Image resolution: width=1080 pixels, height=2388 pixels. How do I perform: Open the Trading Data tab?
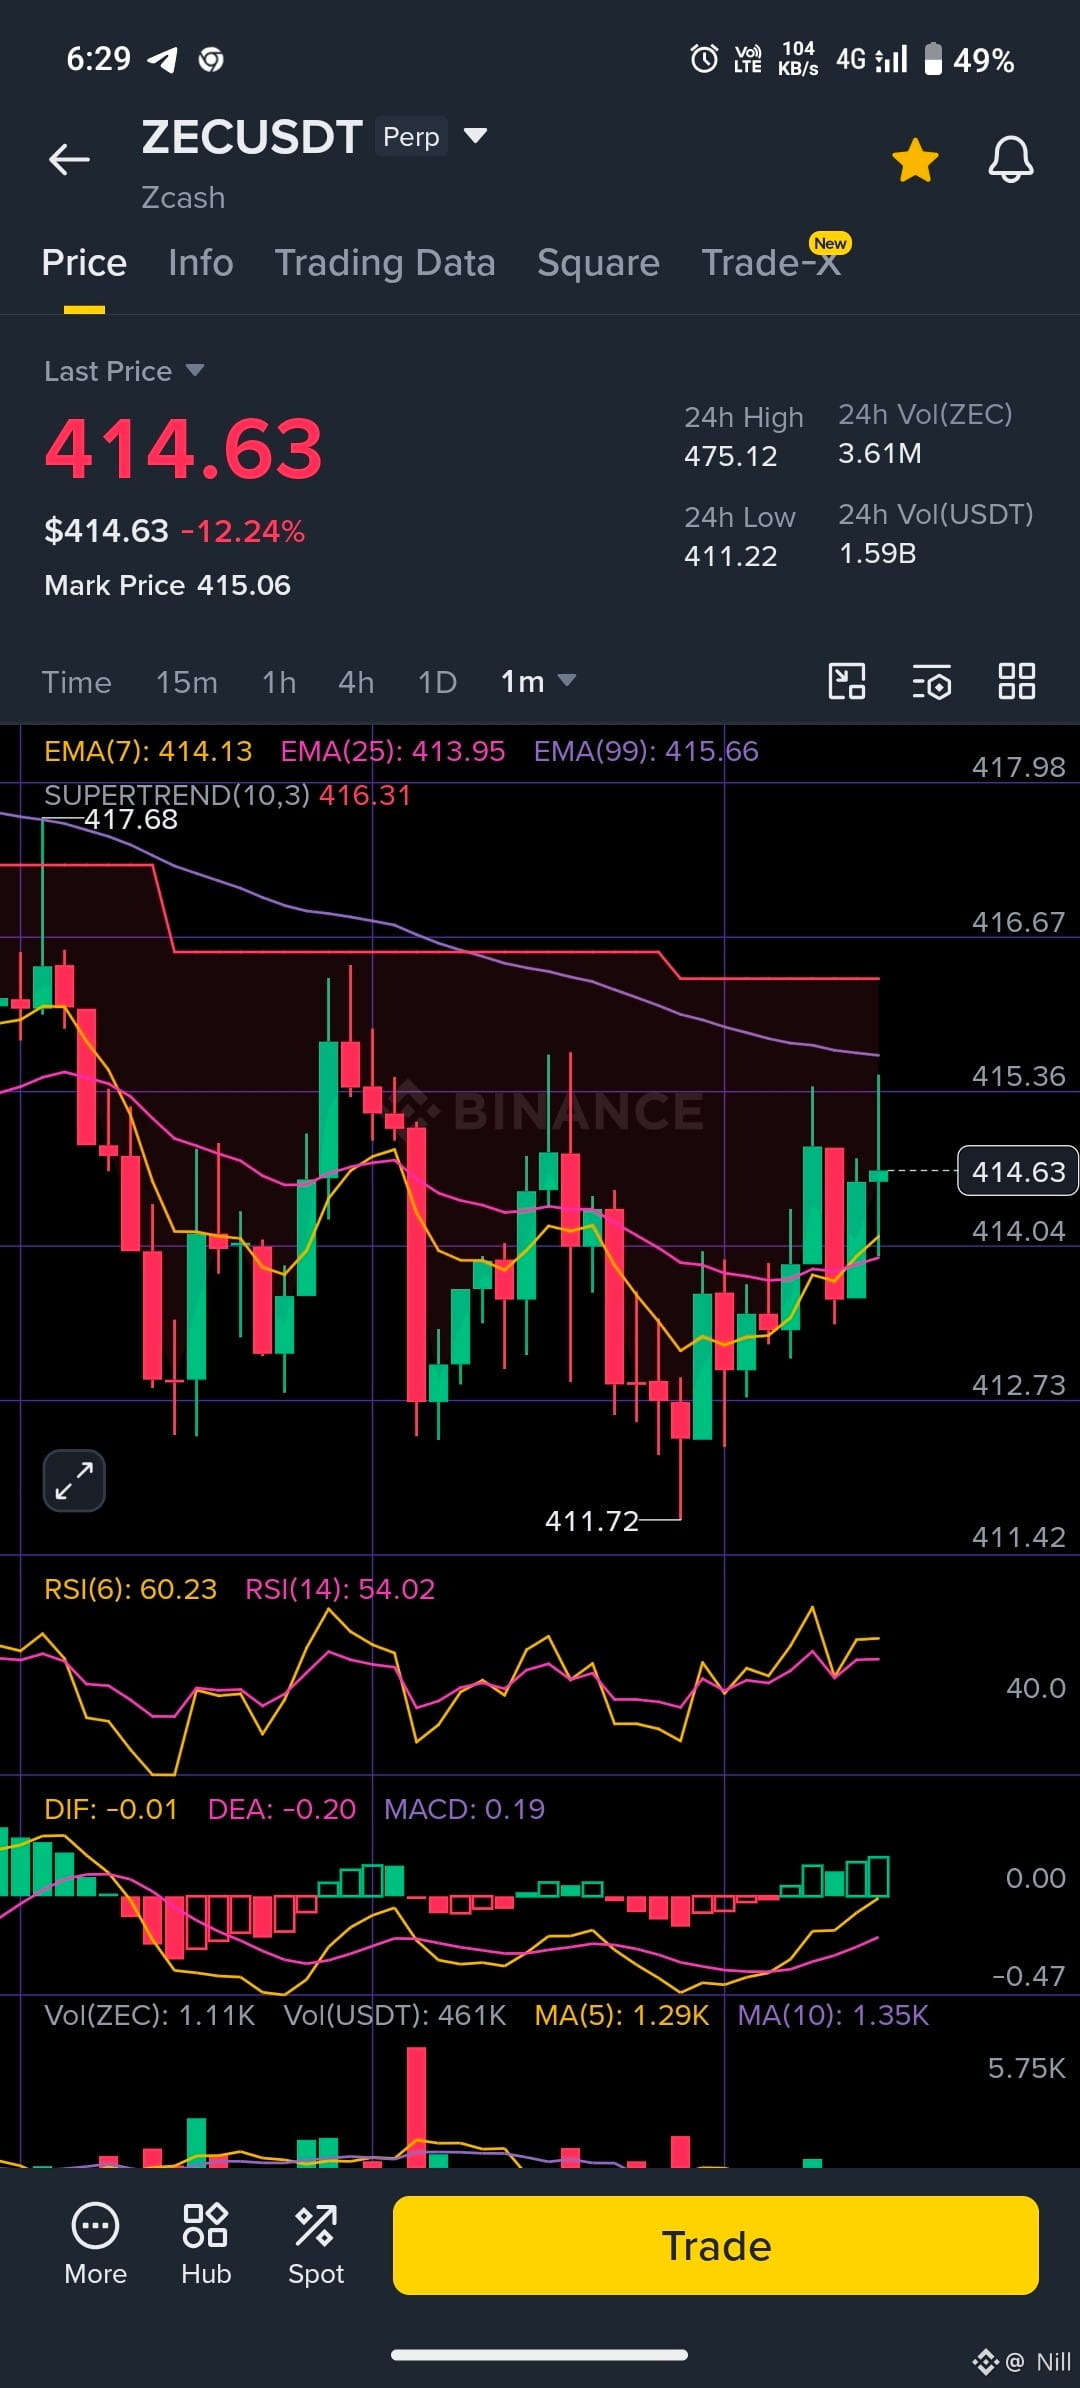tap(385, 262)
